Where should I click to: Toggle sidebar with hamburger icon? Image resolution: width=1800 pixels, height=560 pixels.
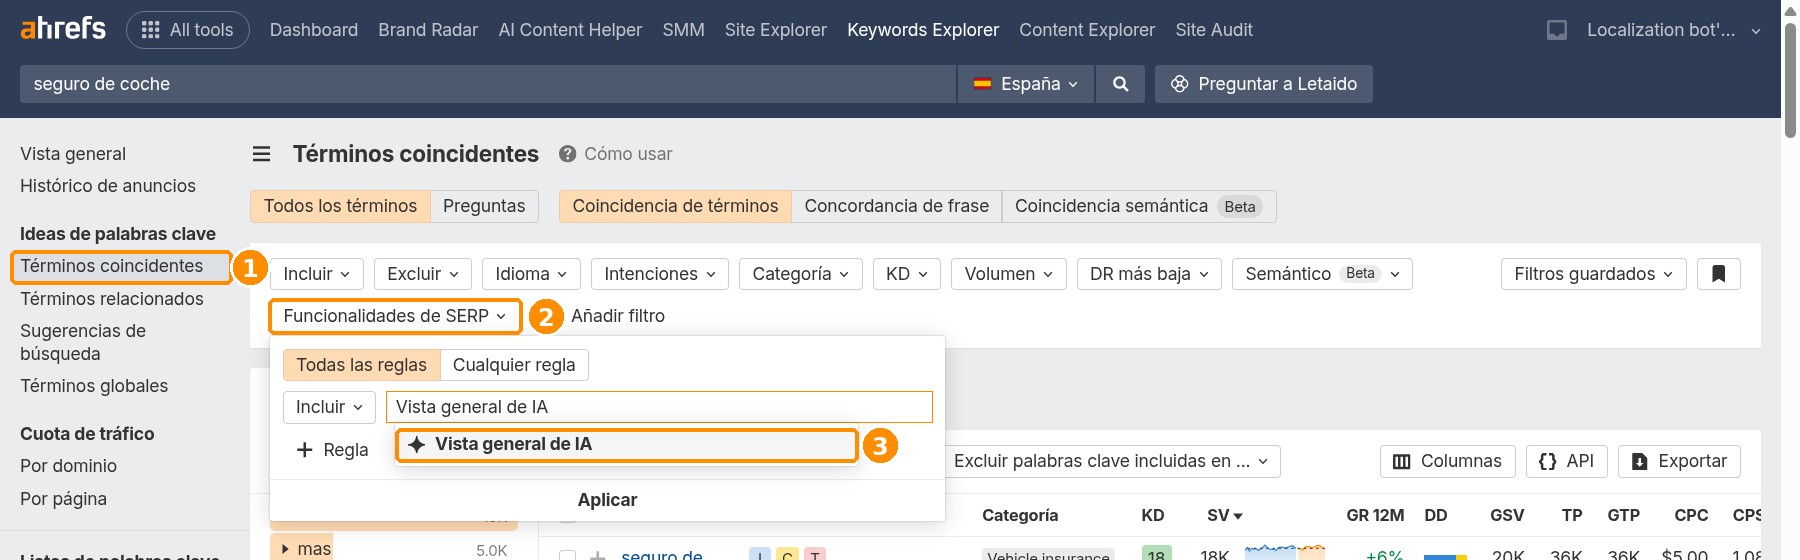(x=262, y=154)
